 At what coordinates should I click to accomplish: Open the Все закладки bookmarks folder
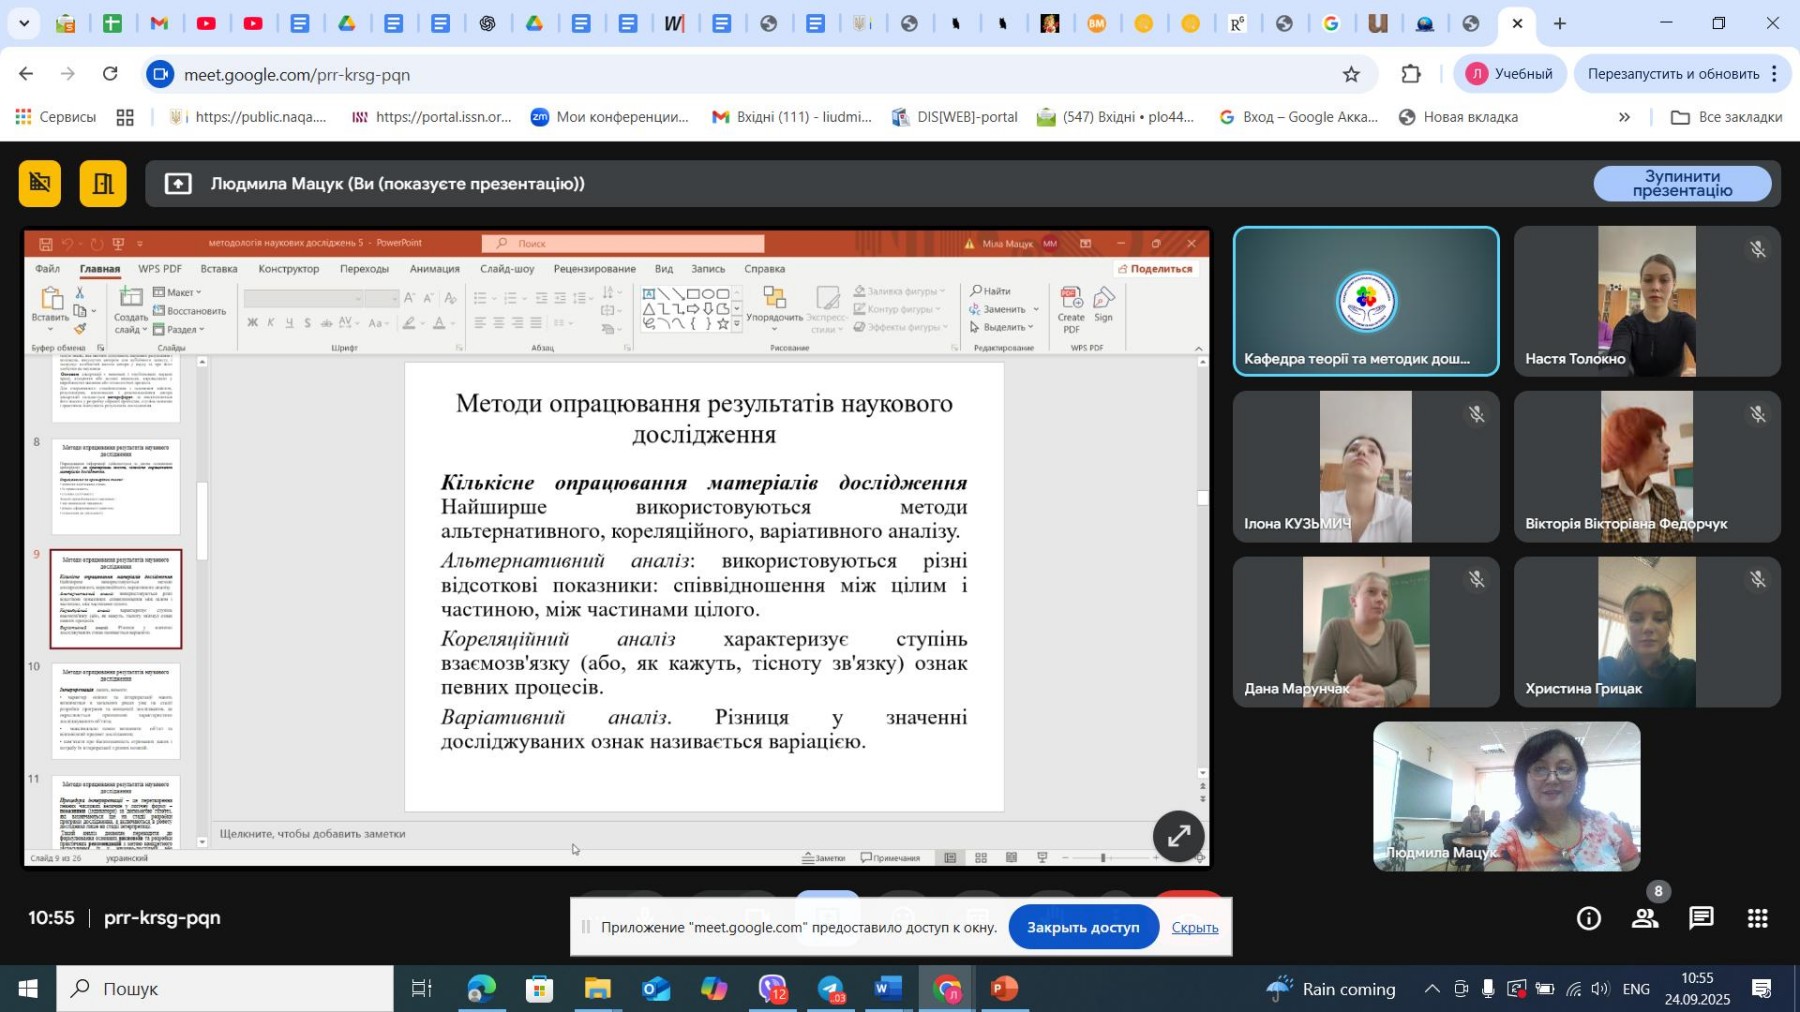[x=1727, y=117]
